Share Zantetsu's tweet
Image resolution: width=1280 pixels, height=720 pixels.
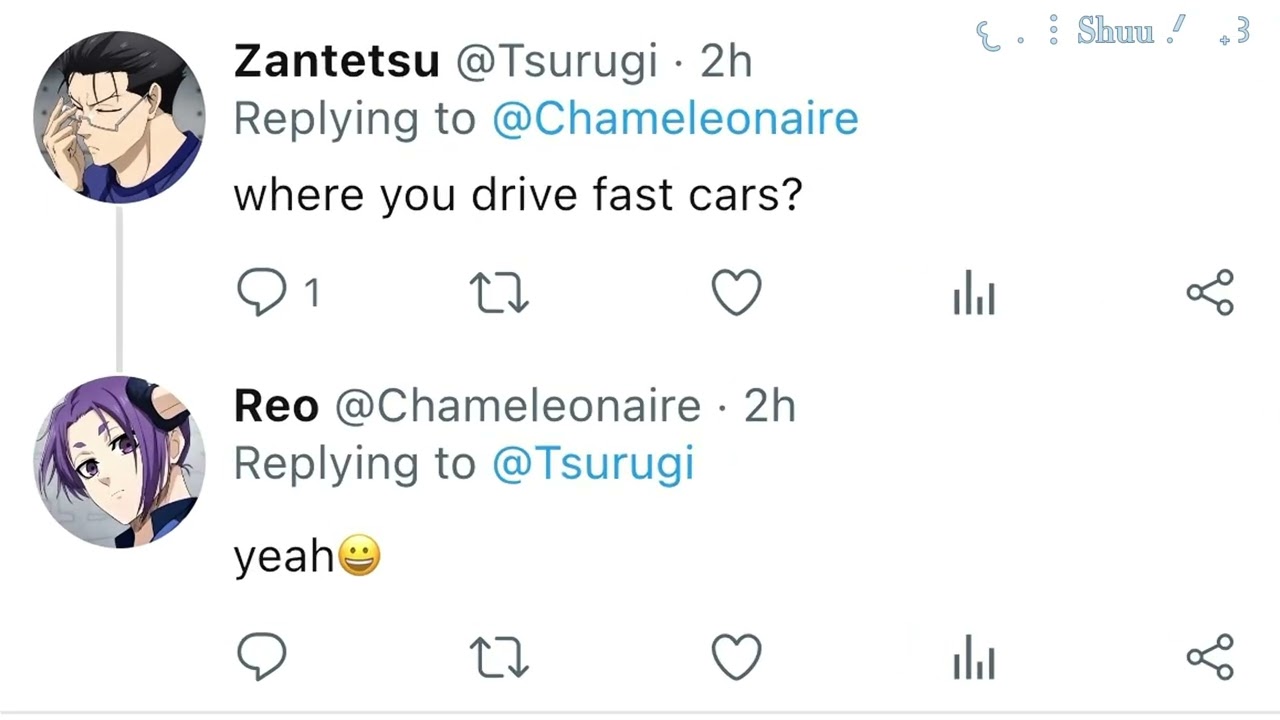point(1210,293)
